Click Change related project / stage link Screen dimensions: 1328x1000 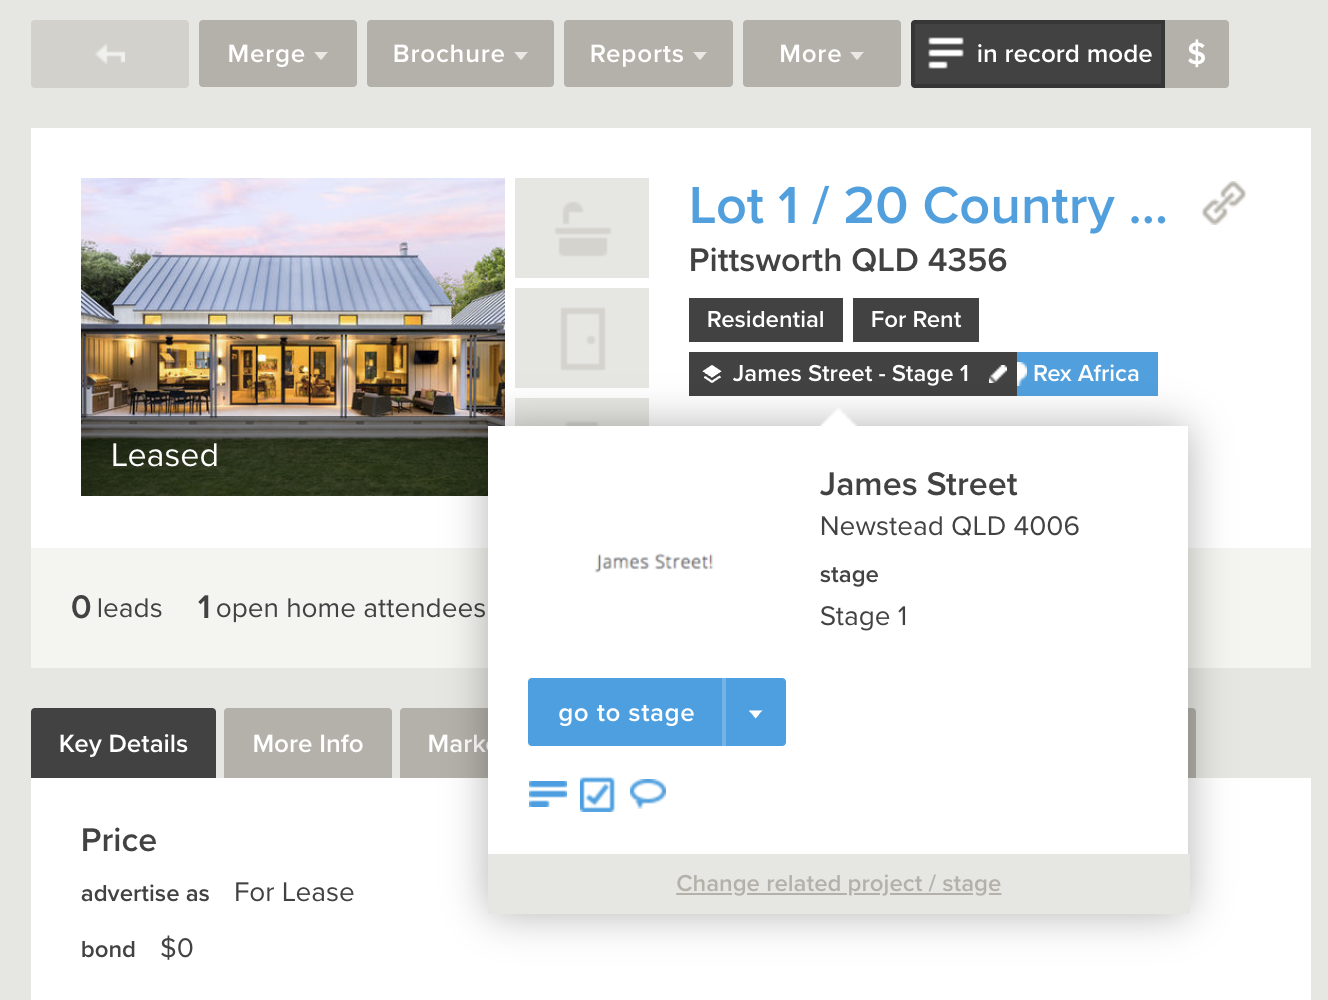tap(838, 884)
